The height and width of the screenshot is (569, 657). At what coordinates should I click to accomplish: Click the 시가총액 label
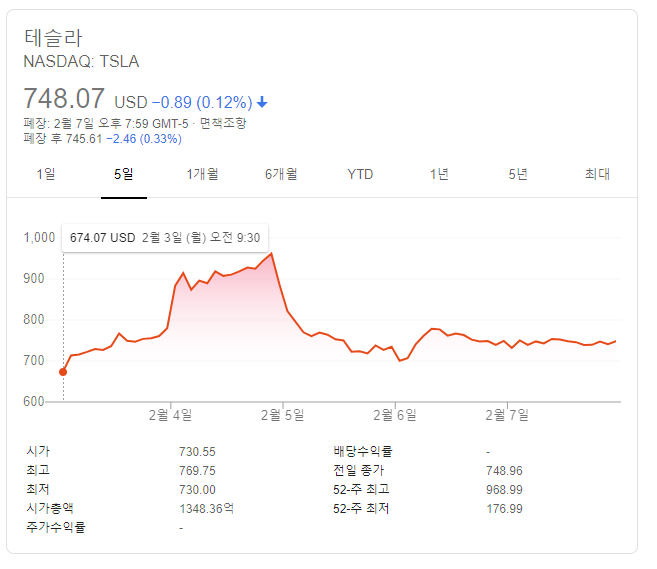point(50,508)
